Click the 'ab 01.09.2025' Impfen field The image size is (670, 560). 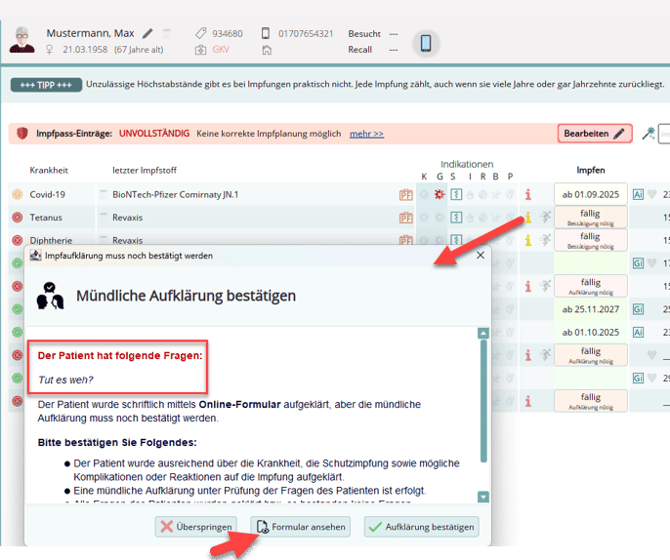point(590,195)
